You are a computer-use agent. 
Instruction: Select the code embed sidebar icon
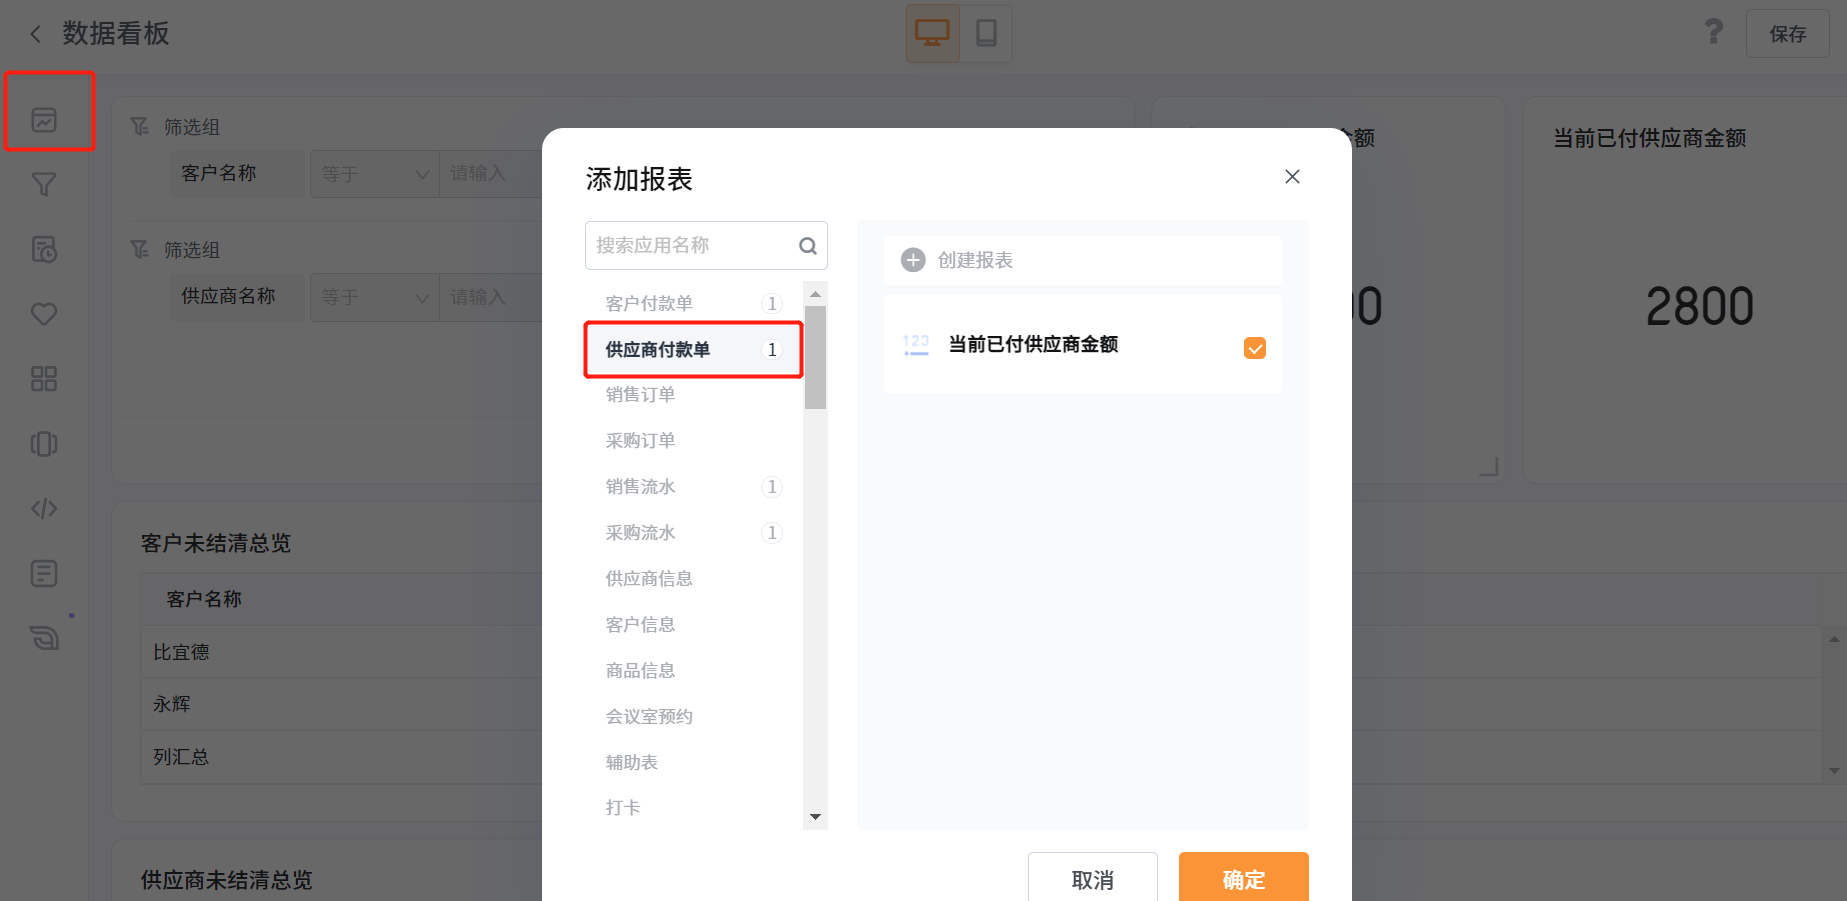(x=44, y=509)
